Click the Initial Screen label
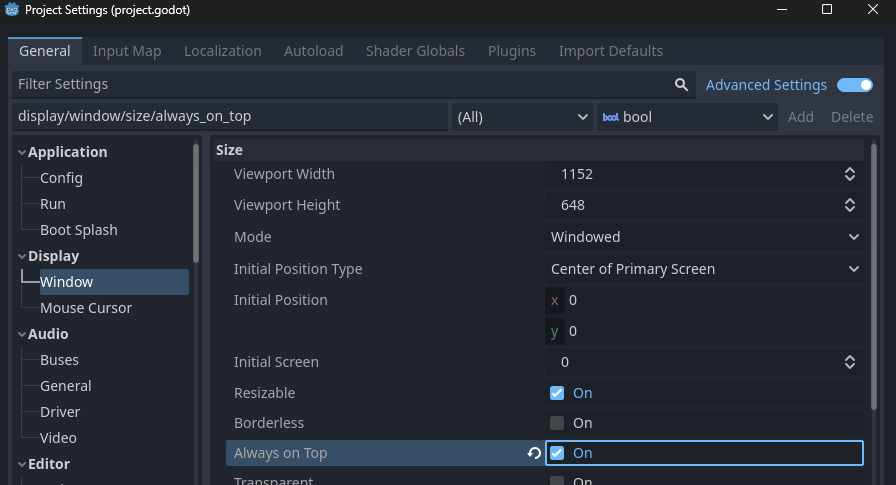The width and height of the screenshot is (896, 485). click(277, 362)
